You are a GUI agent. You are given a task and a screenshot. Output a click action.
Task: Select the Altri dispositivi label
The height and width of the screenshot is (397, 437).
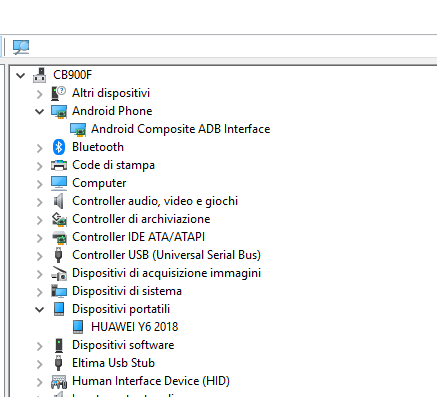click(x=111, y=93)
